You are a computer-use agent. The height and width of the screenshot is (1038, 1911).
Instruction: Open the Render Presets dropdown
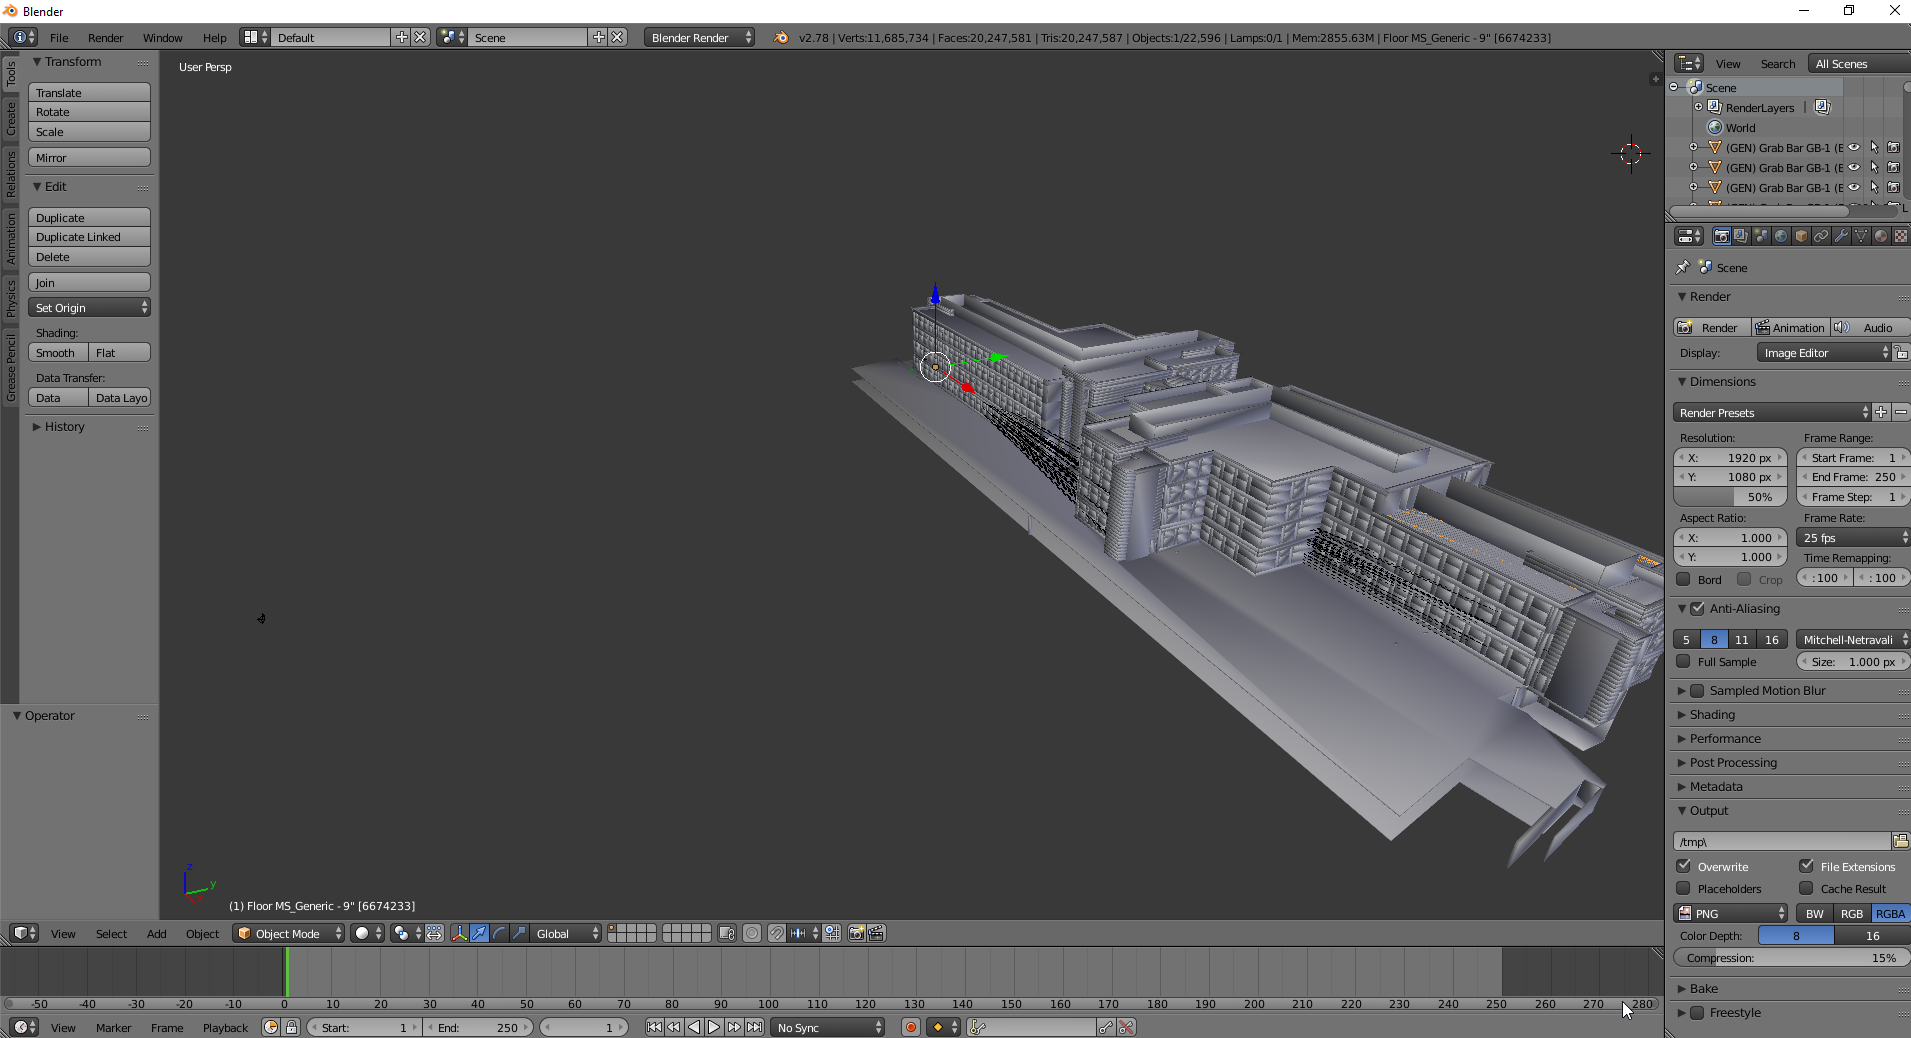[1771, 412]
